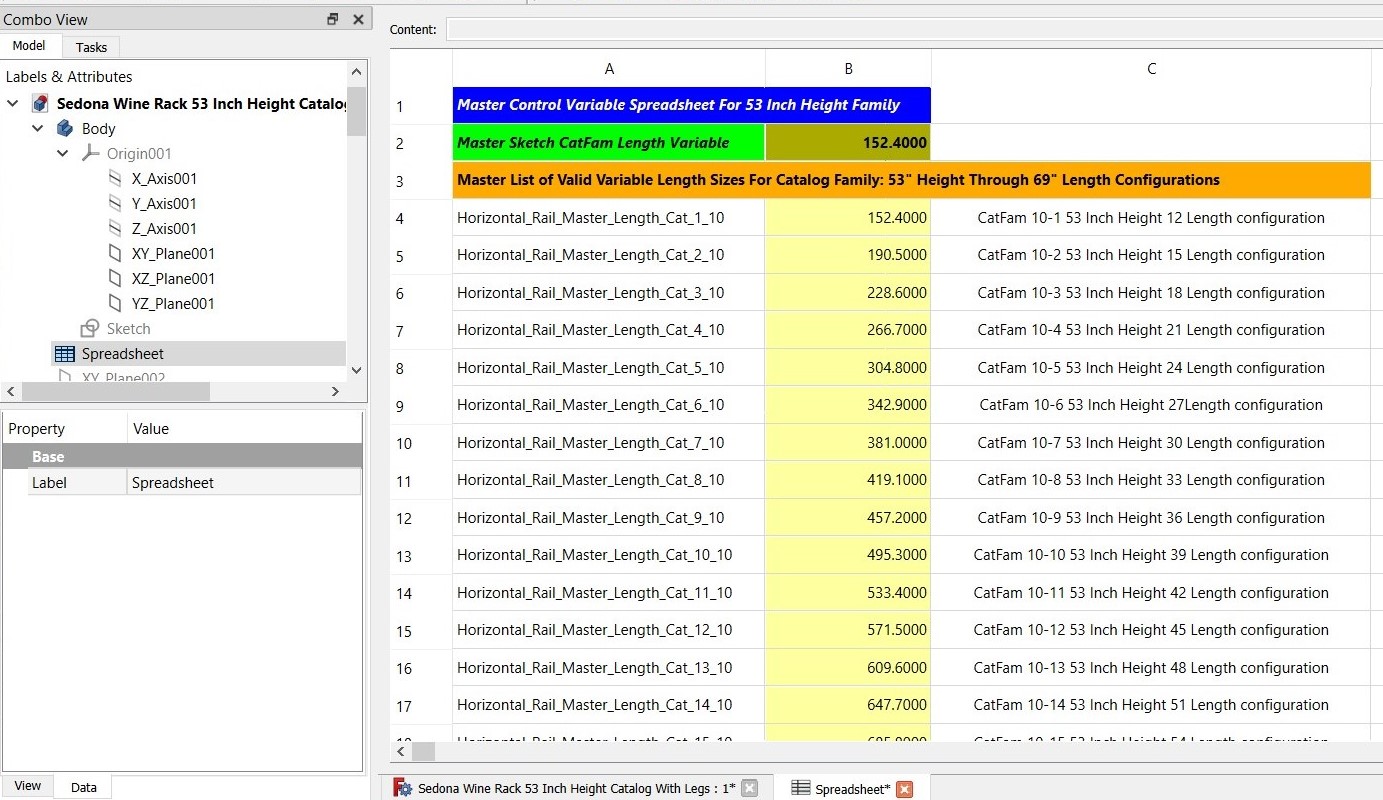Switch to the Spreadsheet* tab
Image resolution: width=1383 pixels, height=800 pixels.
tap(852, 789)
